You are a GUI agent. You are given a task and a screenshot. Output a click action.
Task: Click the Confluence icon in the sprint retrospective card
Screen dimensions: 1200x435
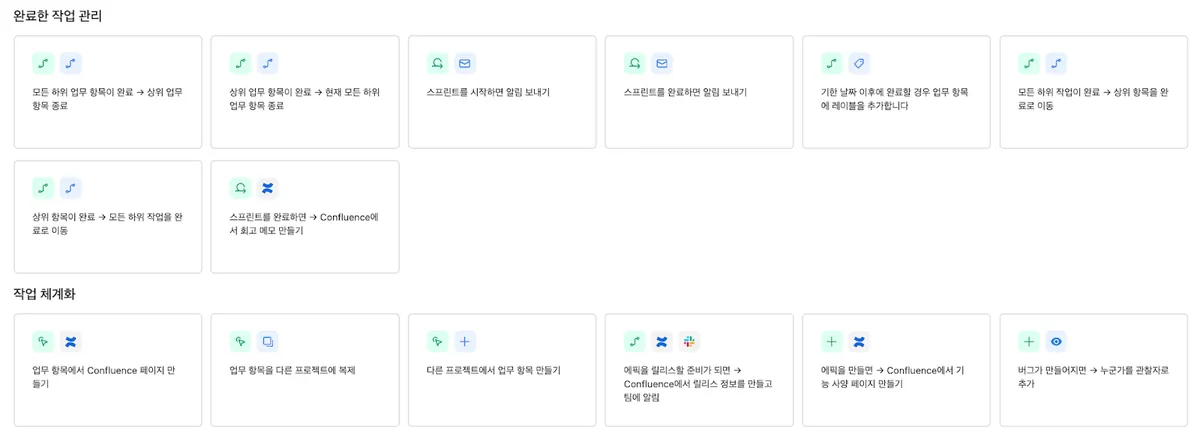click(268, 187)
